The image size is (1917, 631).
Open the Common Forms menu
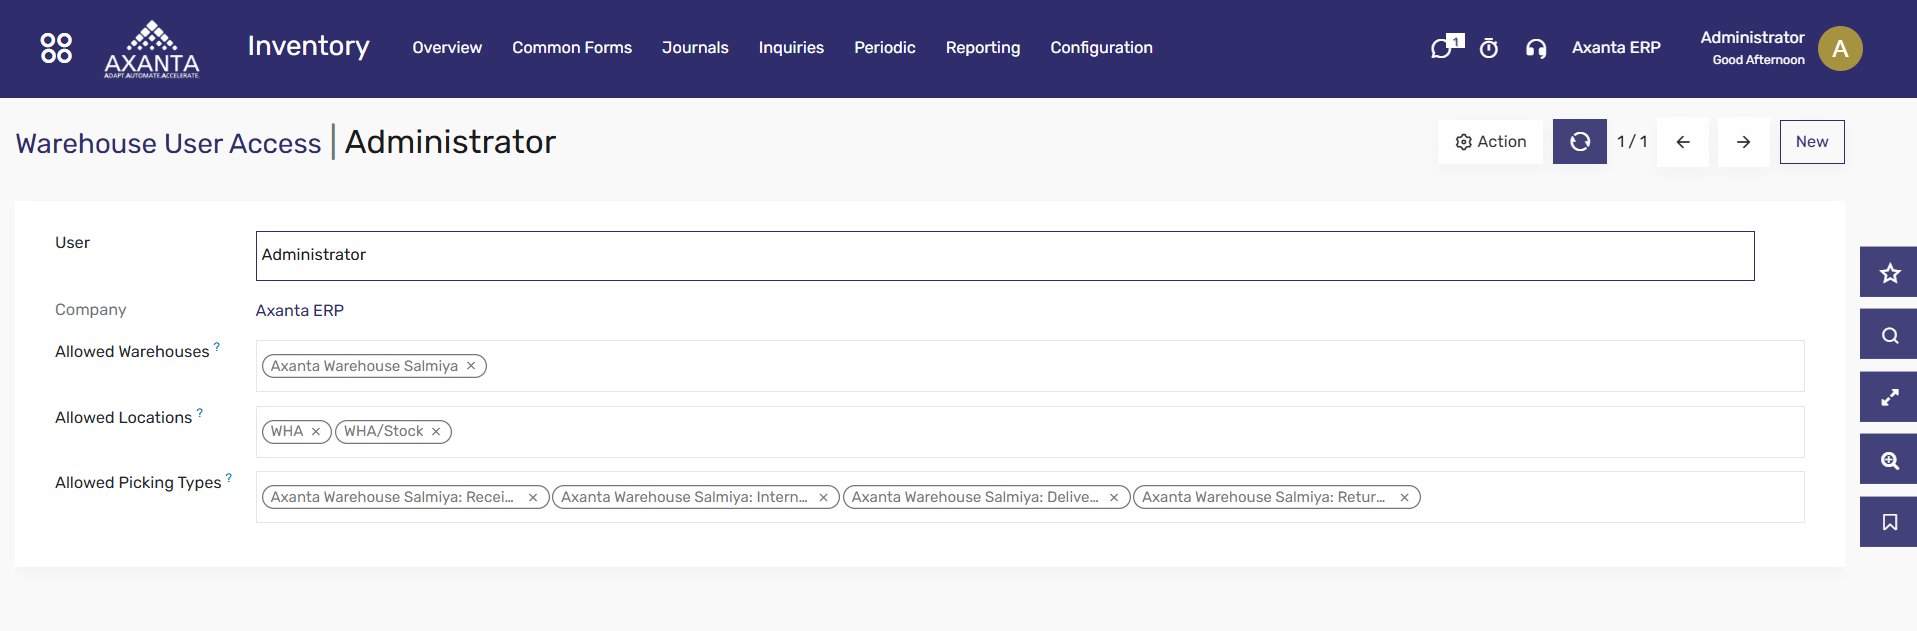[572, 48]
